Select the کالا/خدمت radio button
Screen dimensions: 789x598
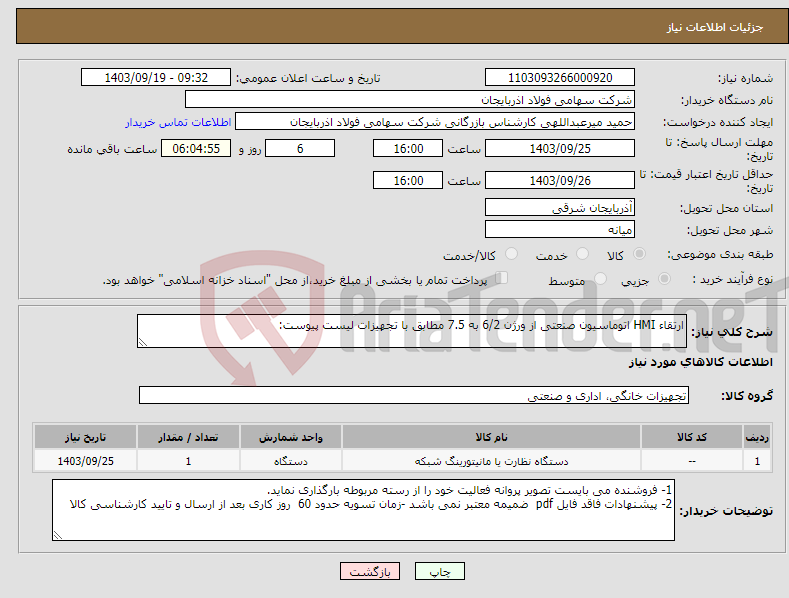click(511, 254)
